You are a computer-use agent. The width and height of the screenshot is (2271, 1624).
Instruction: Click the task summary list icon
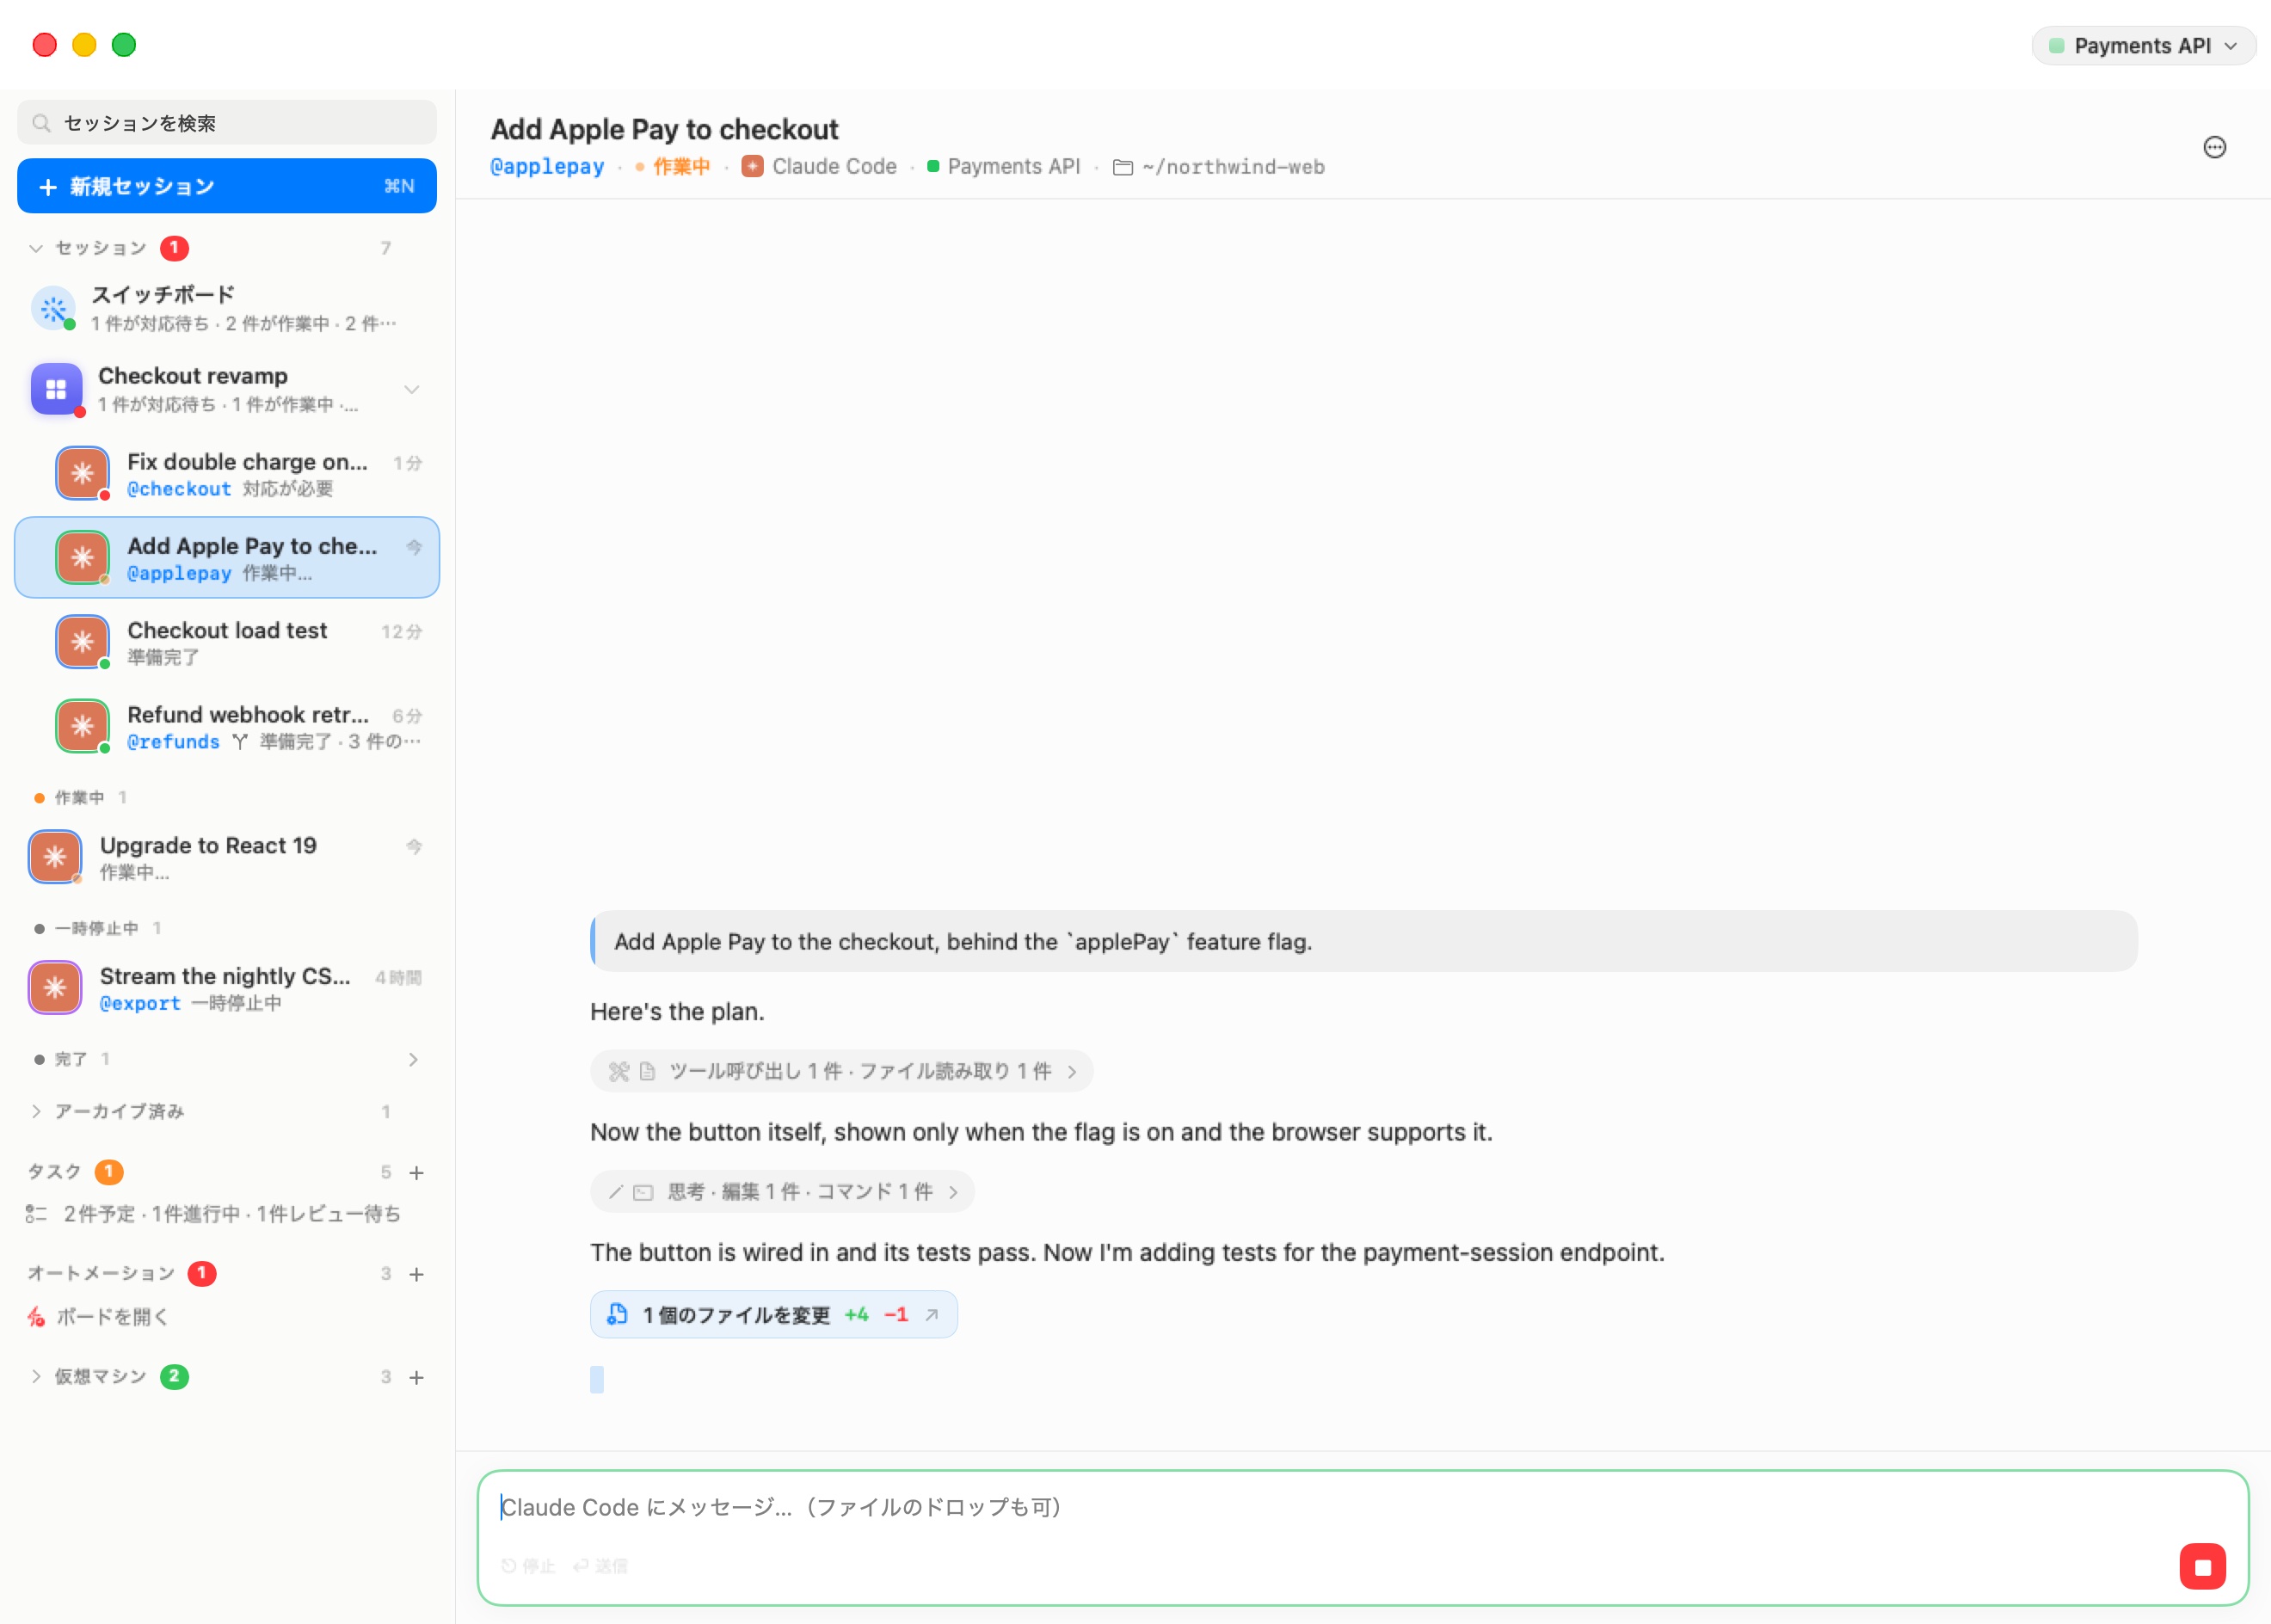click(36, 1214)
